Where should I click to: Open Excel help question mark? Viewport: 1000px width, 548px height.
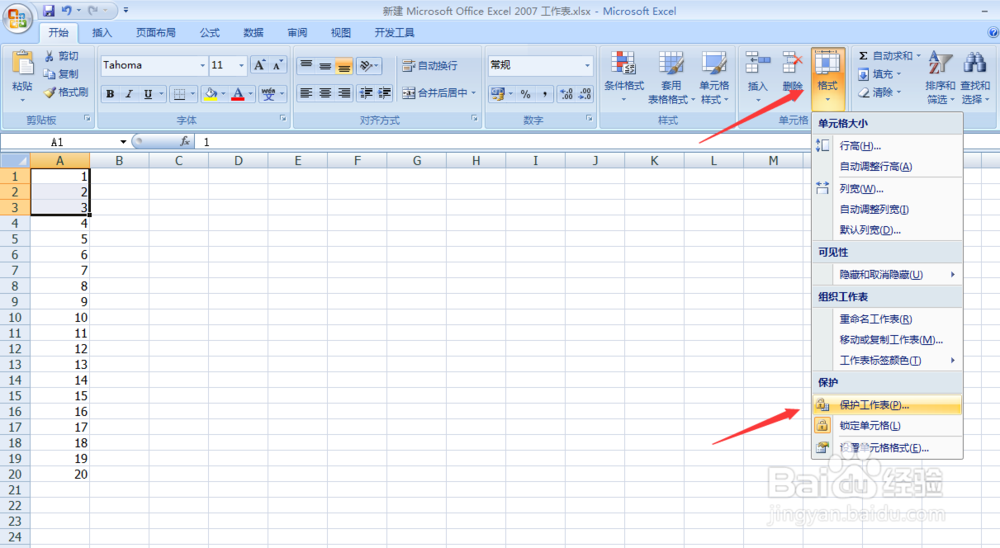993,33
